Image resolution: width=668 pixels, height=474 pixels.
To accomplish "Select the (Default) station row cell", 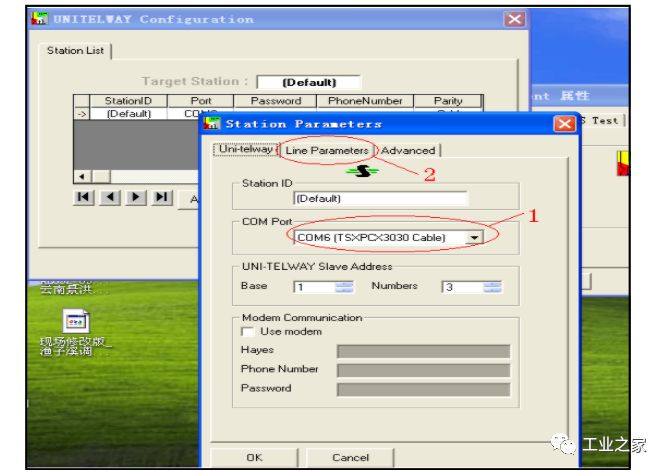I will coord(129,114).
